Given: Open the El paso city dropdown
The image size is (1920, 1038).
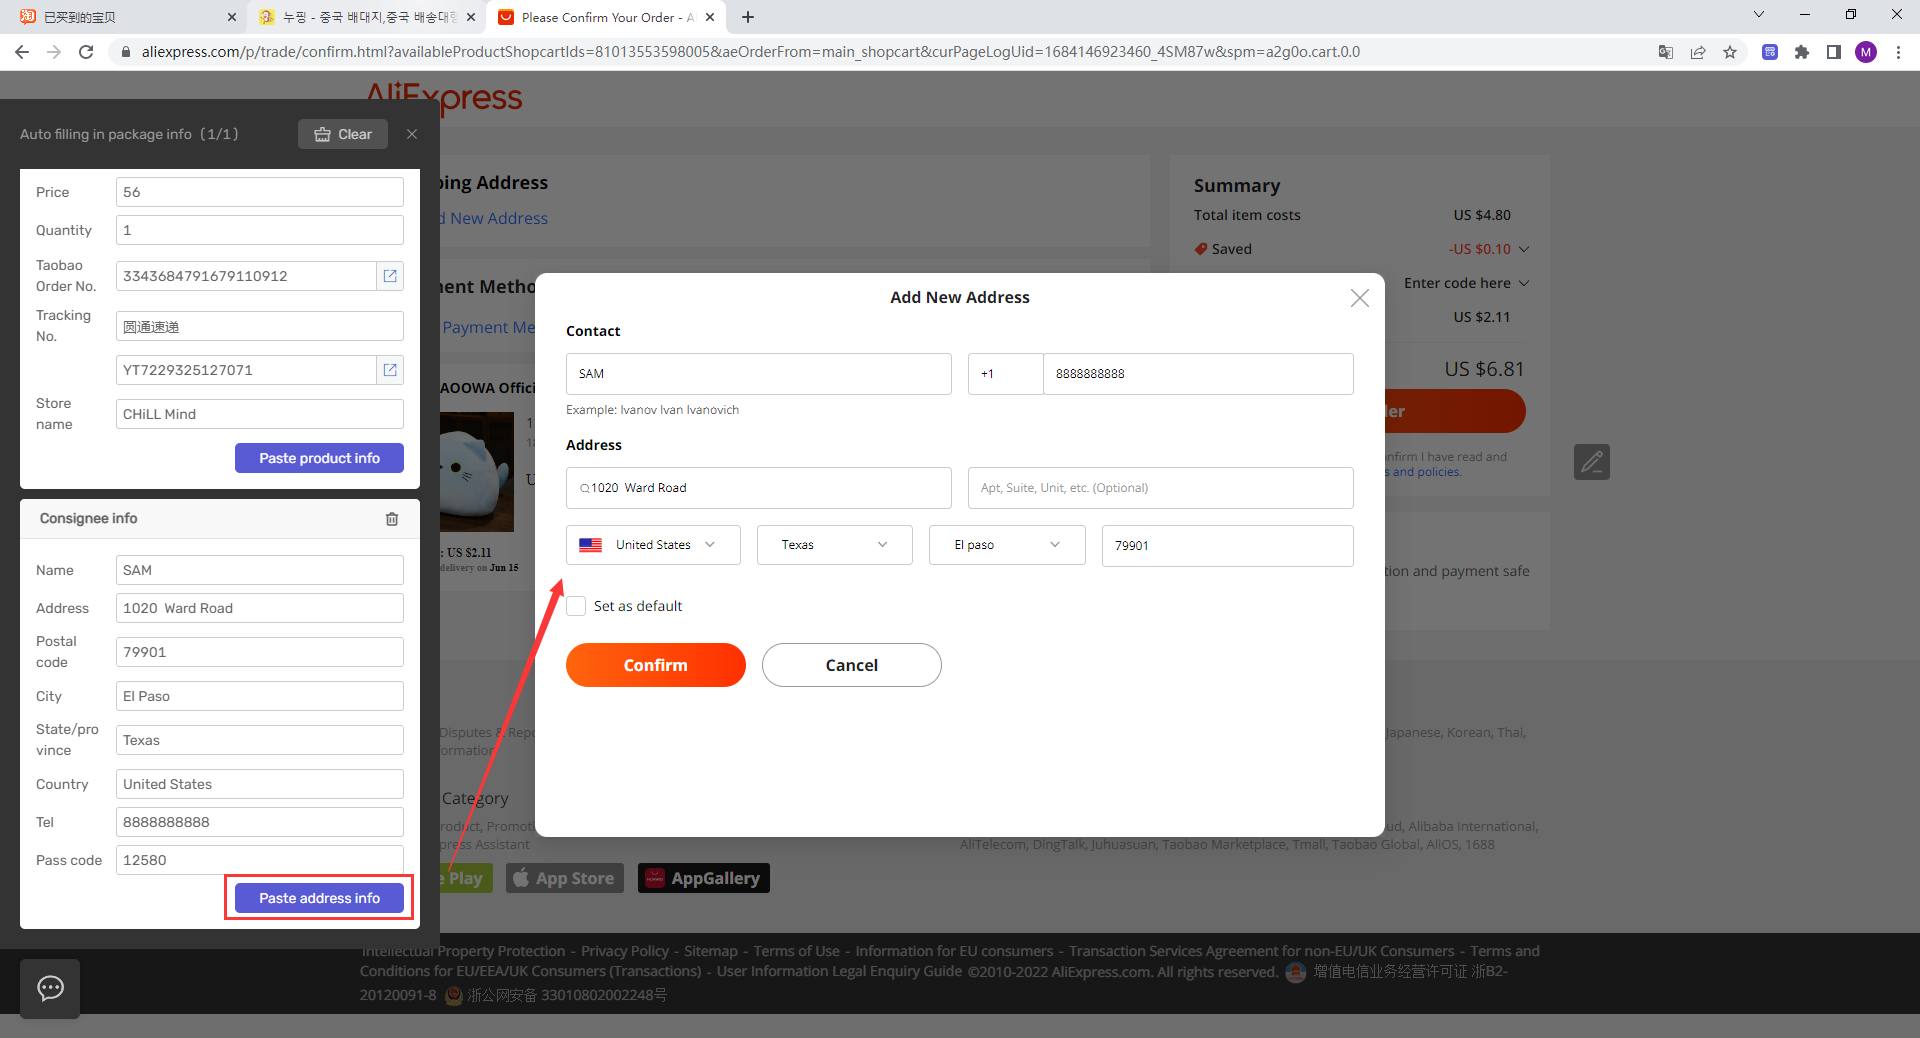Looking at the screenshot, I should tap(1007, 545).
